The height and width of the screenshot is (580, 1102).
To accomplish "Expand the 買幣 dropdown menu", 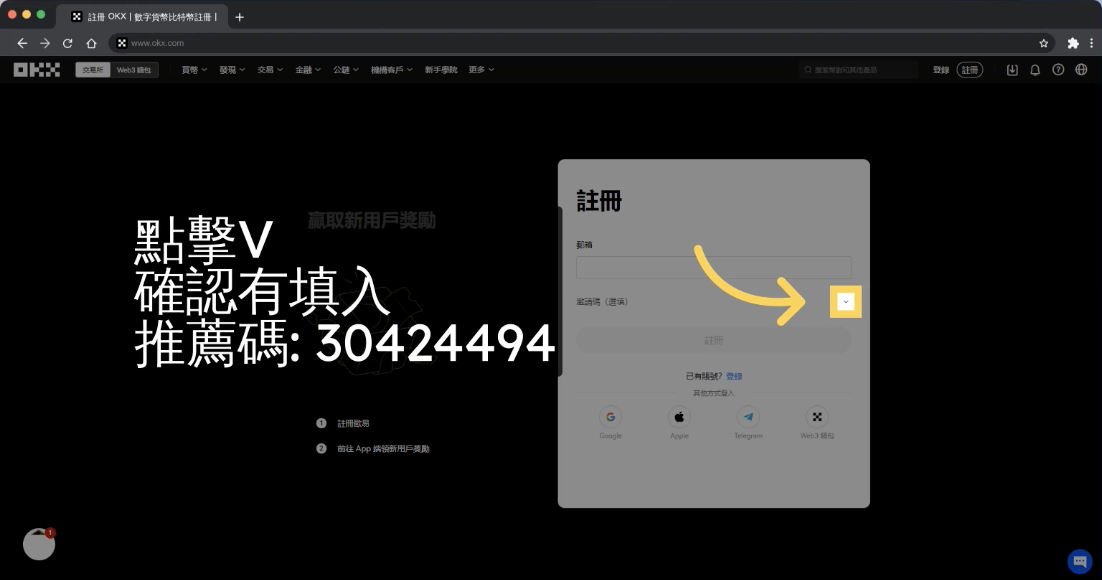I will (x=194, y=70).
